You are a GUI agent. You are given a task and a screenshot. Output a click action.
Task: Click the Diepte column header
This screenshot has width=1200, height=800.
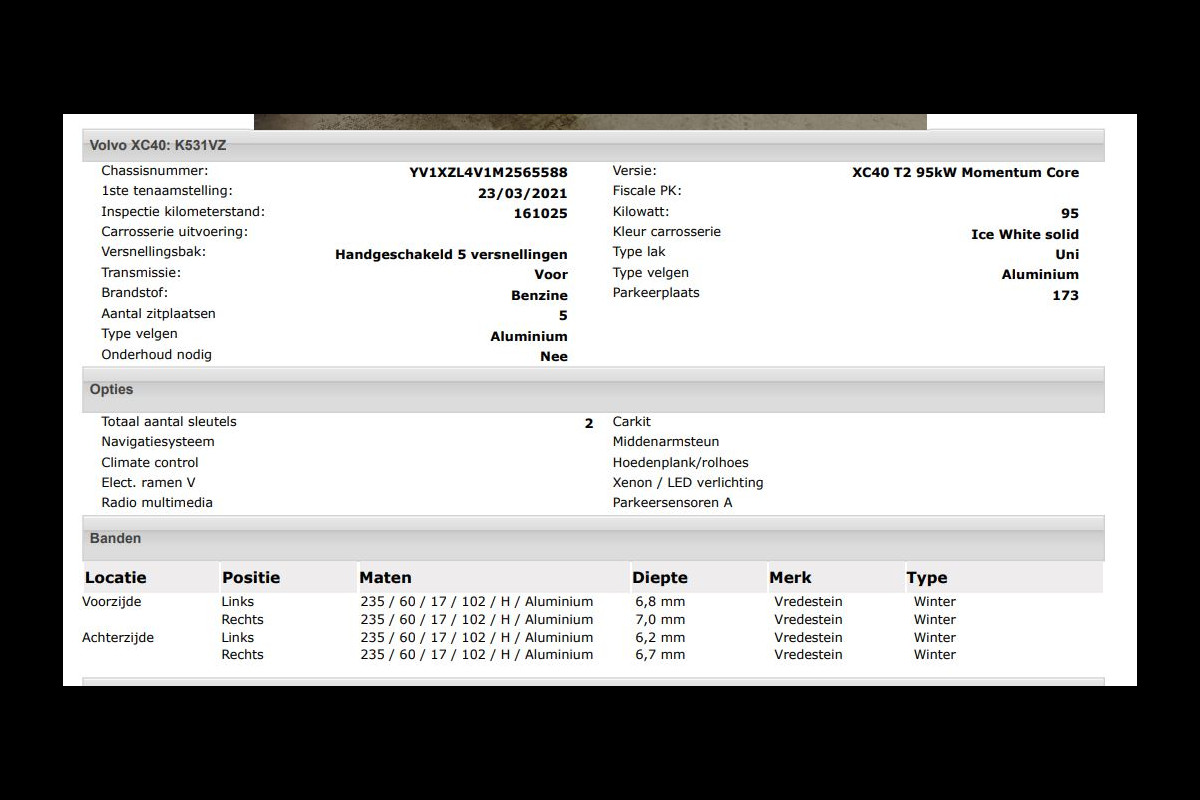(x=659, y=577)
